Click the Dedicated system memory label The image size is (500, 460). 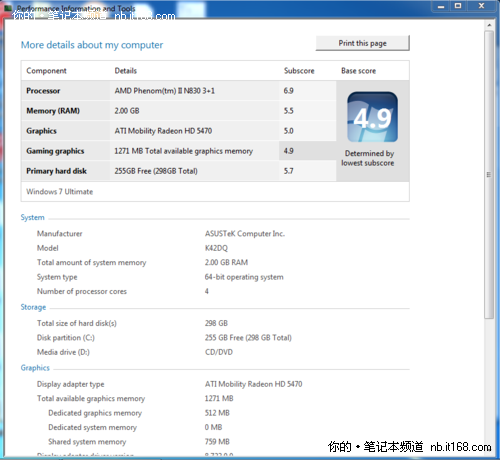92,427
